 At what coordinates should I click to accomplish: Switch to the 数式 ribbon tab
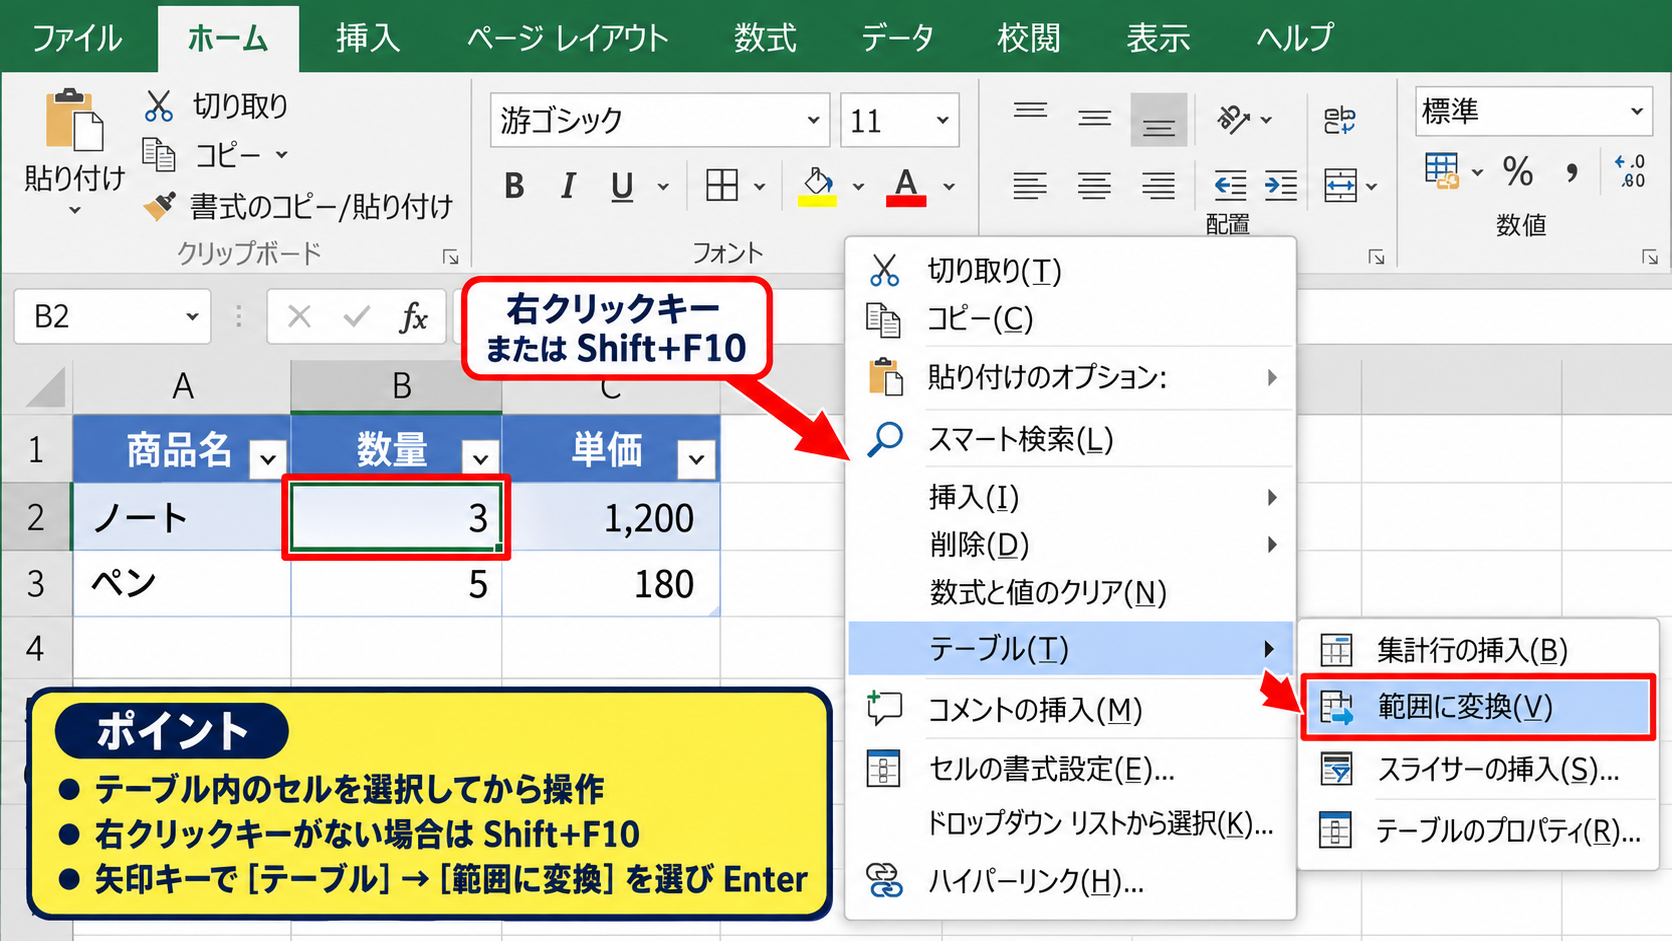click(765, 38)
